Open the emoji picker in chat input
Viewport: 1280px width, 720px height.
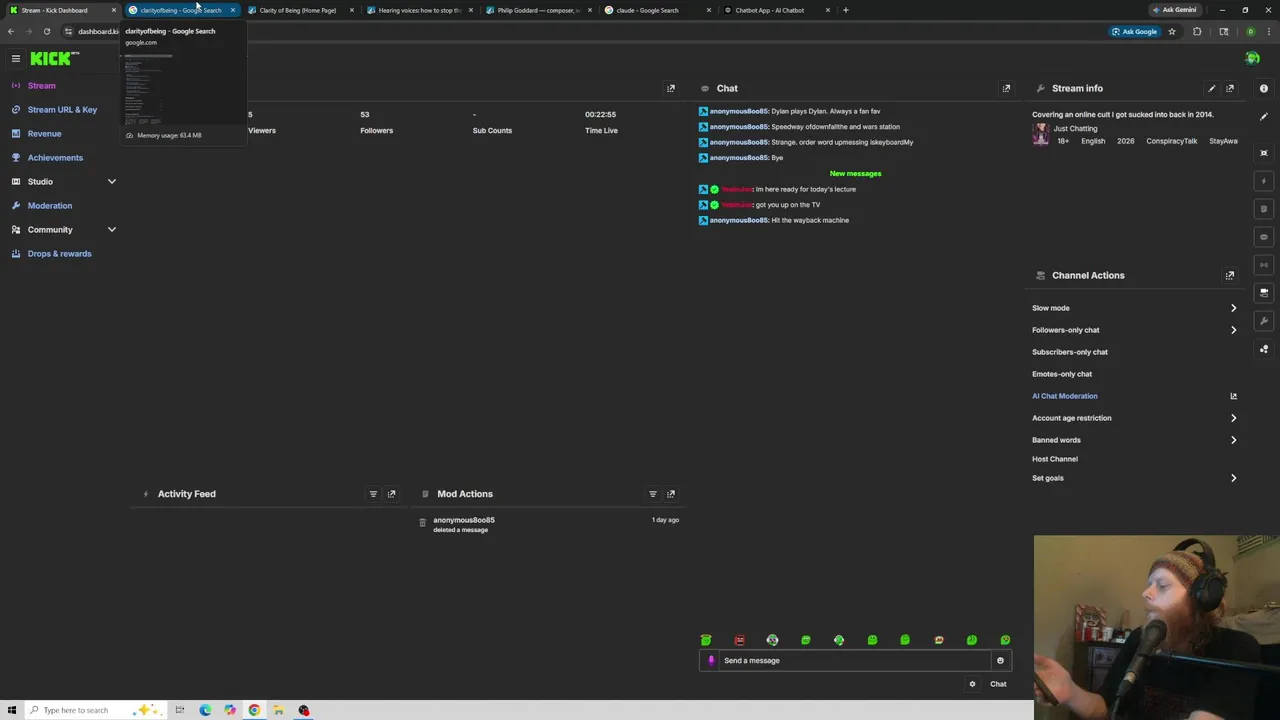point(1000,660)
